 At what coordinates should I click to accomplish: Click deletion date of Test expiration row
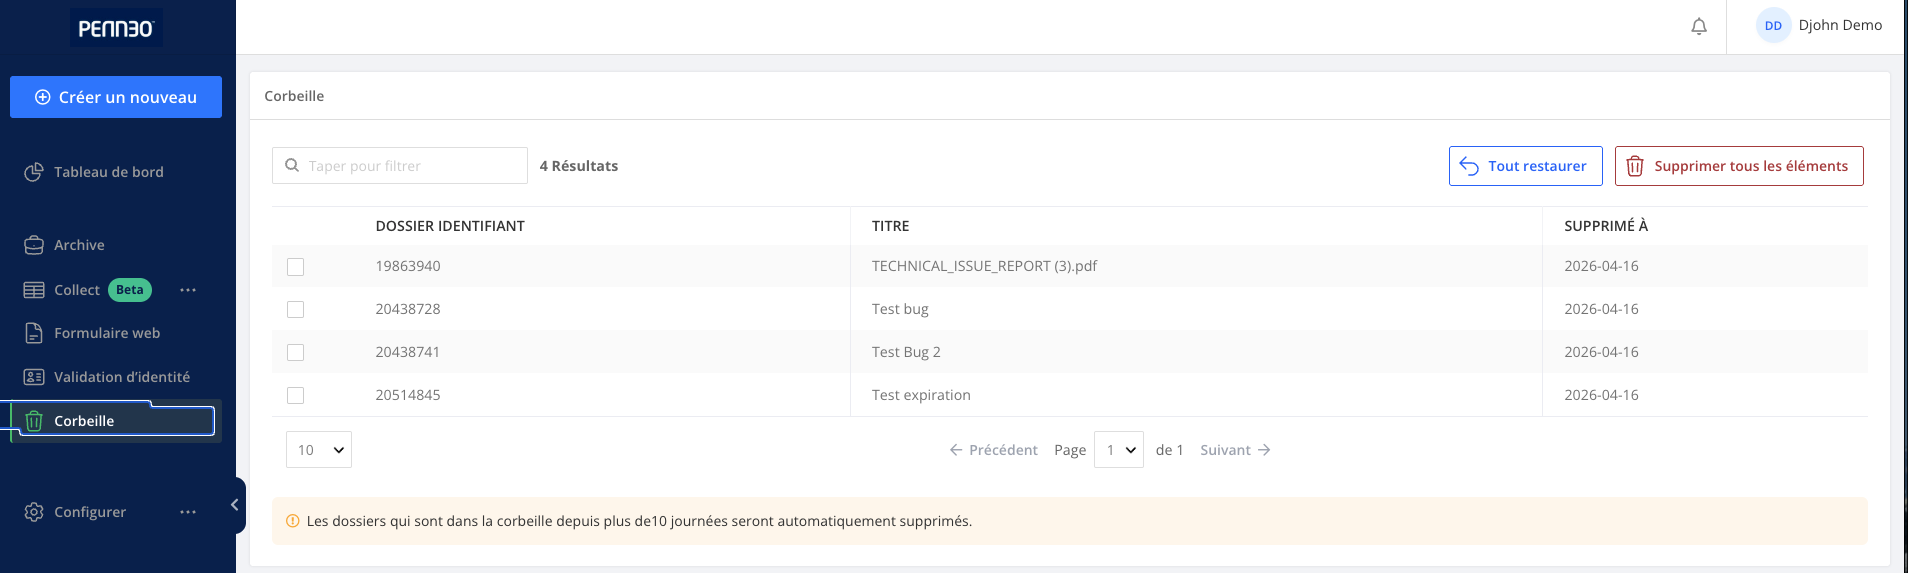pos(1601,395)
